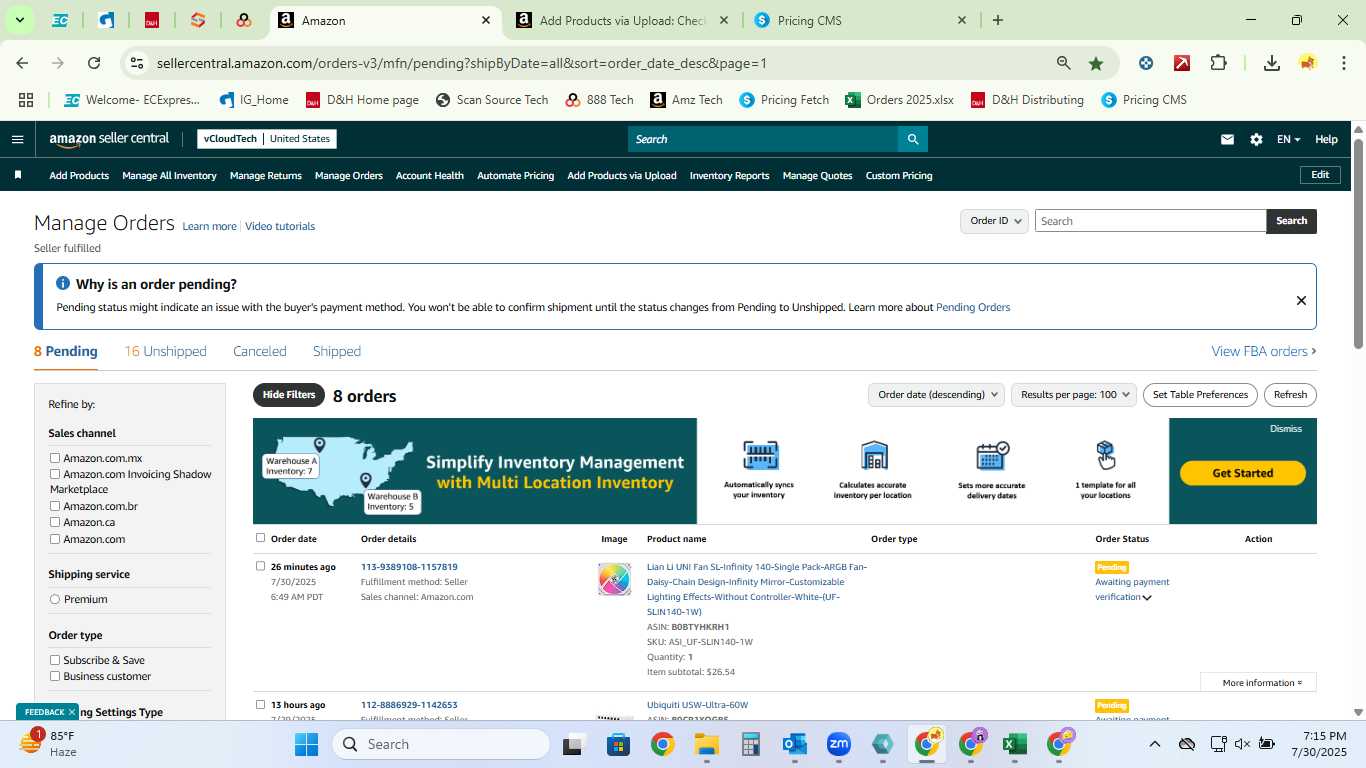Switch to the Canceled tab

click(x=260, y=351)
